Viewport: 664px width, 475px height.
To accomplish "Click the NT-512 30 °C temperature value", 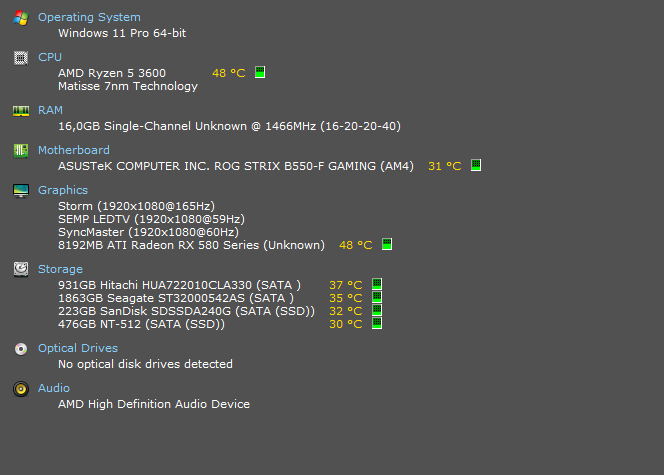I will (x=346, y=324).
